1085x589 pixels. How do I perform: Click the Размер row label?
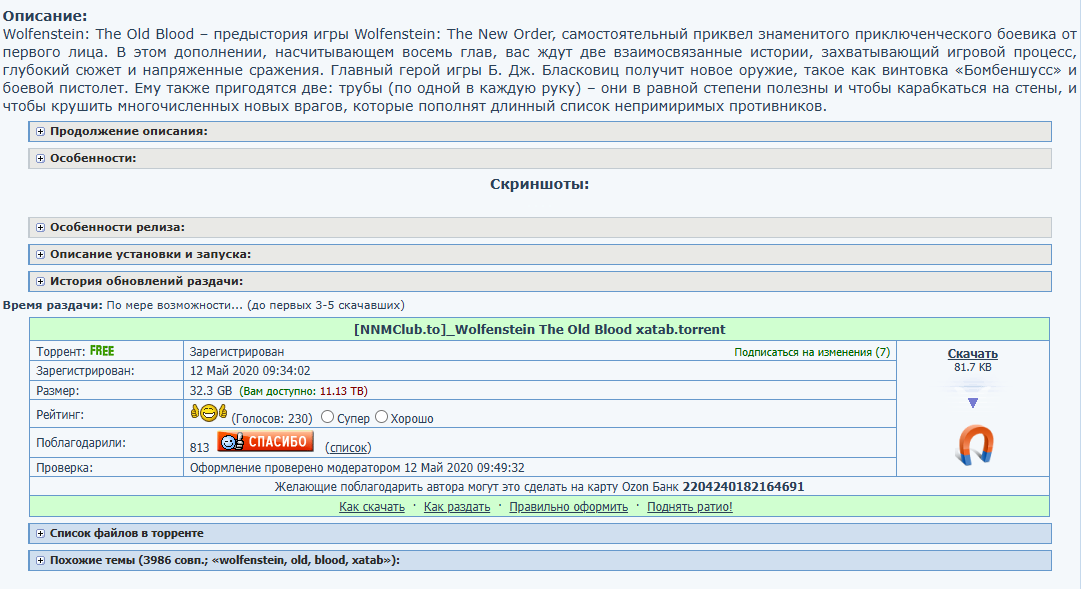(60, 391)
